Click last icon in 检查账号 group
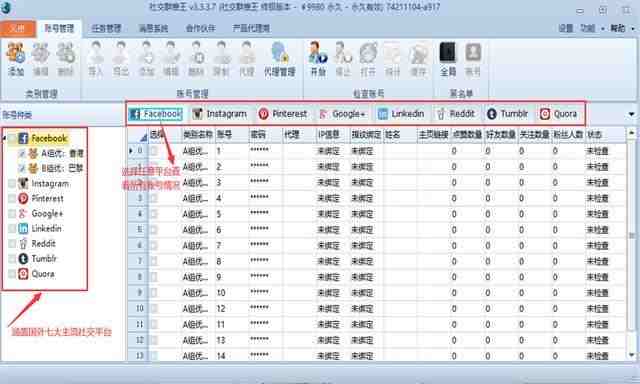This screenshot has height=384, width=640. pos(418,59)
